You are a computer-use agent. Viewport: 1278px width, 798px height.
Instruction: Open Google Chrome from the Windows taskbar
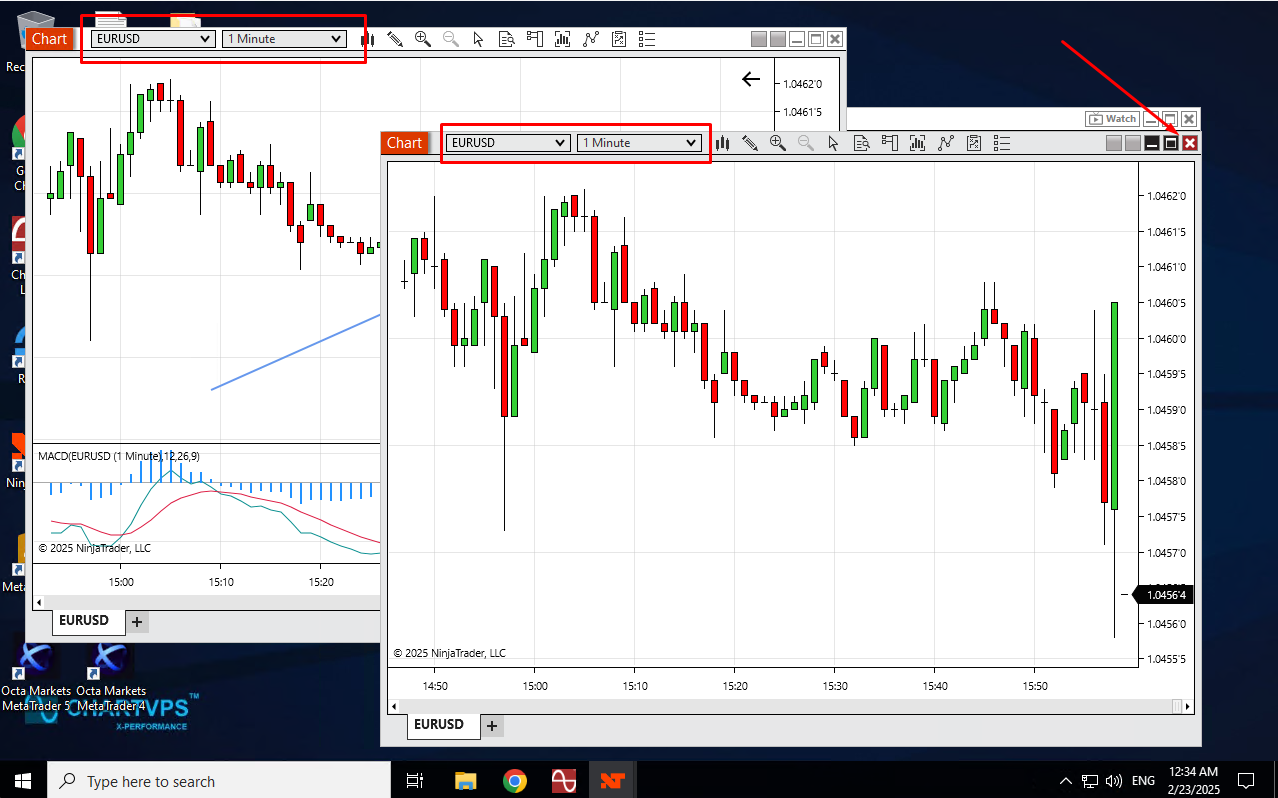click(x=515, y=781)
